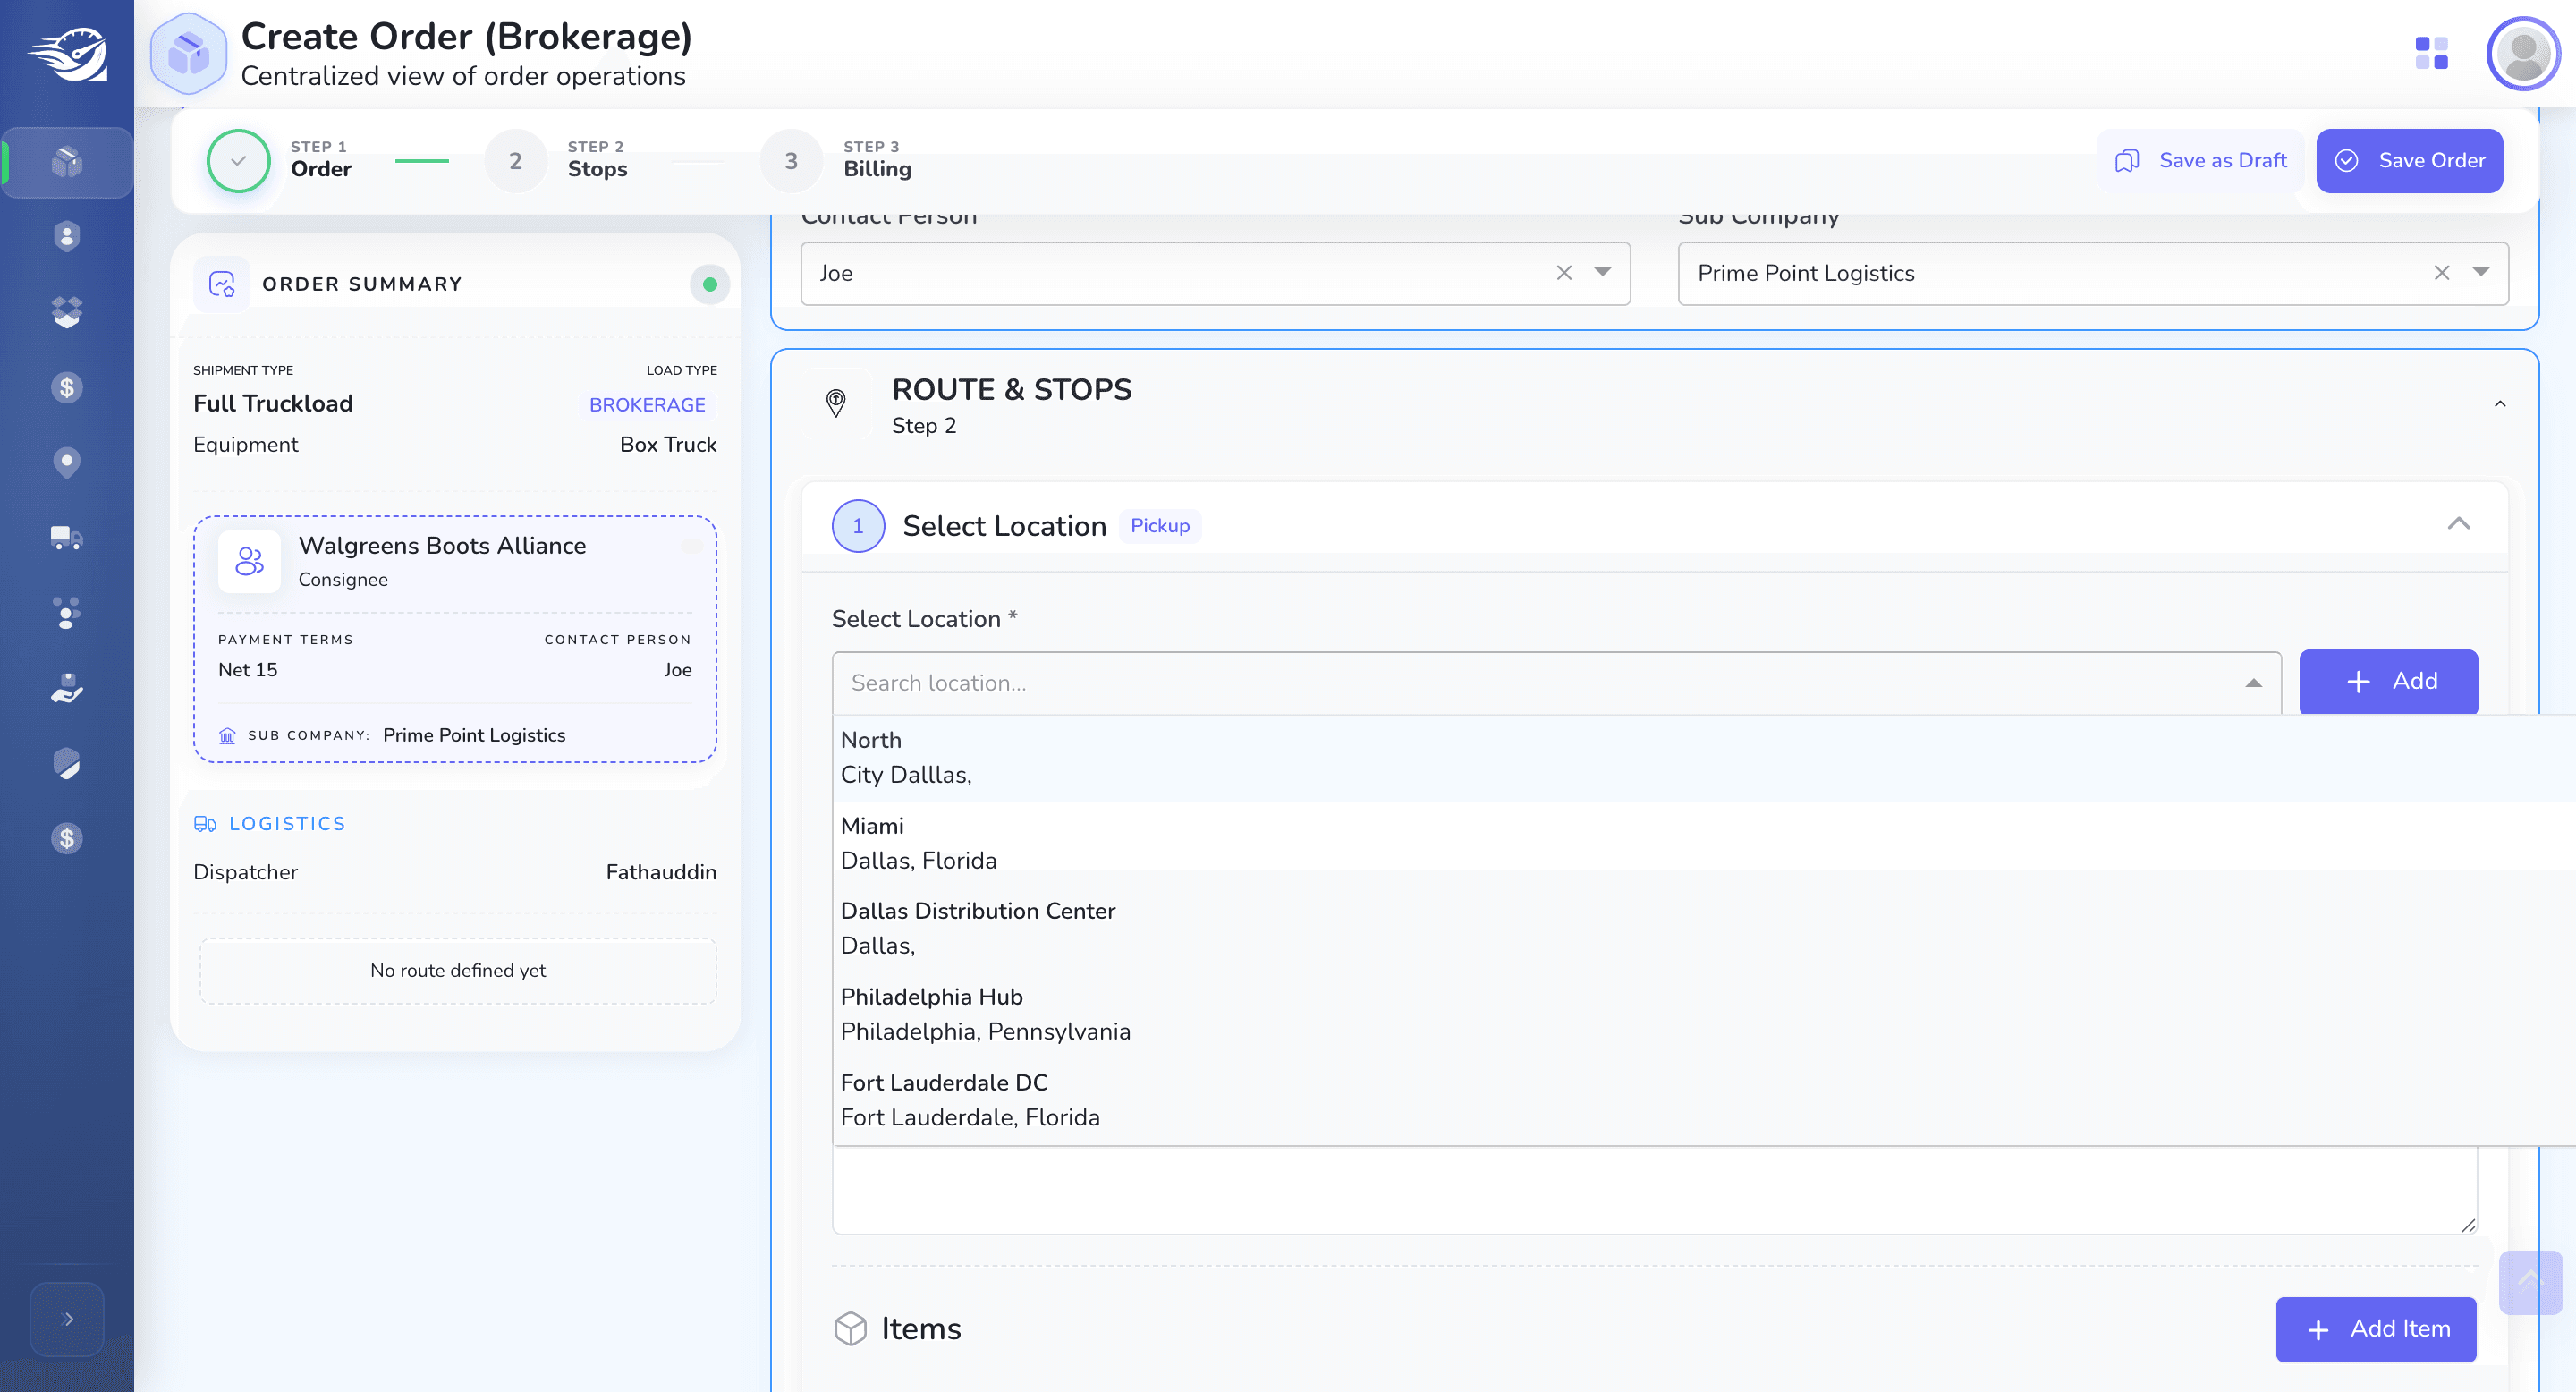Click the Add location button
Viewport: 2576px width, 1392px height.
(2388, 681)
